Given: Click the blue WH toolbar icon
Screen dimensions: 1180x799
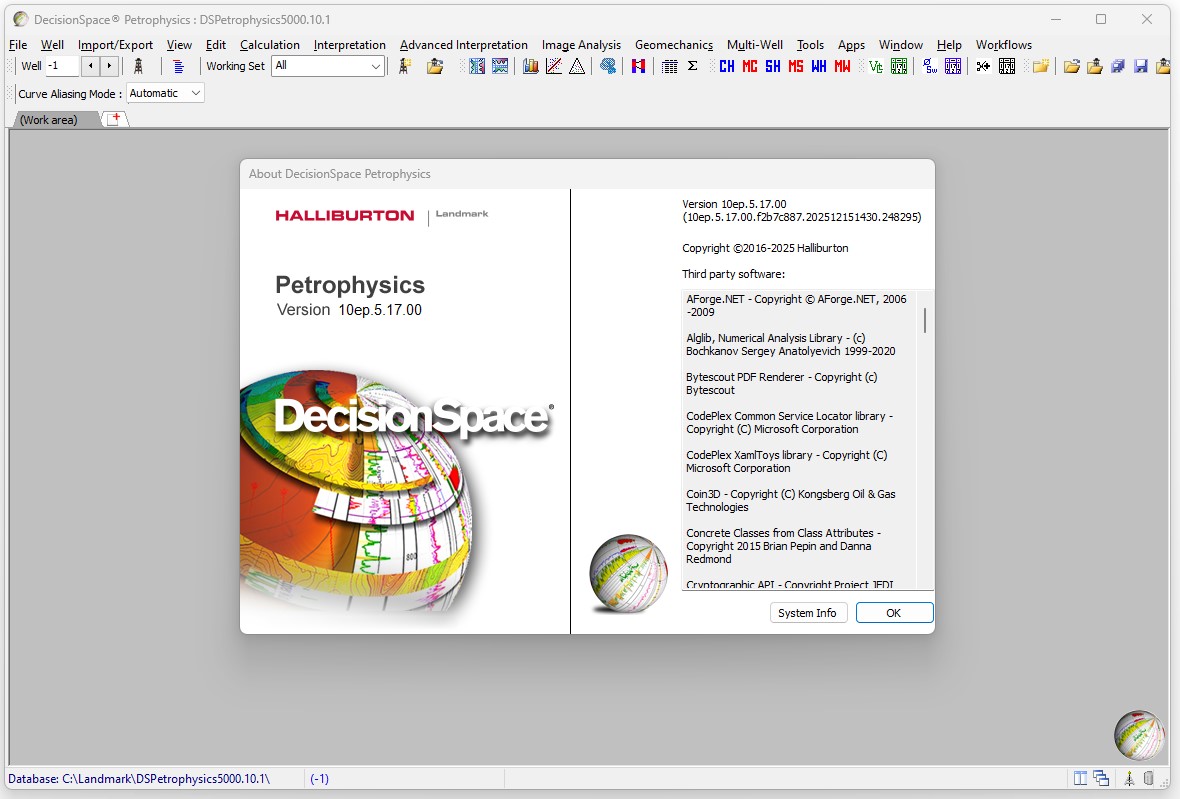Looking at the screenshot, I should 819,66.
